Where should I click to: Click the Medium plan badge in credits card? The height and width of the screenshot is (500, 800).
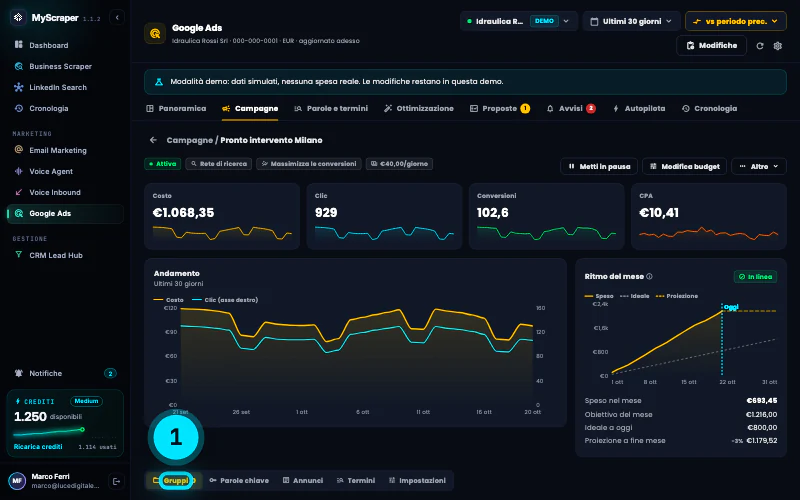[x=86, y=401]
